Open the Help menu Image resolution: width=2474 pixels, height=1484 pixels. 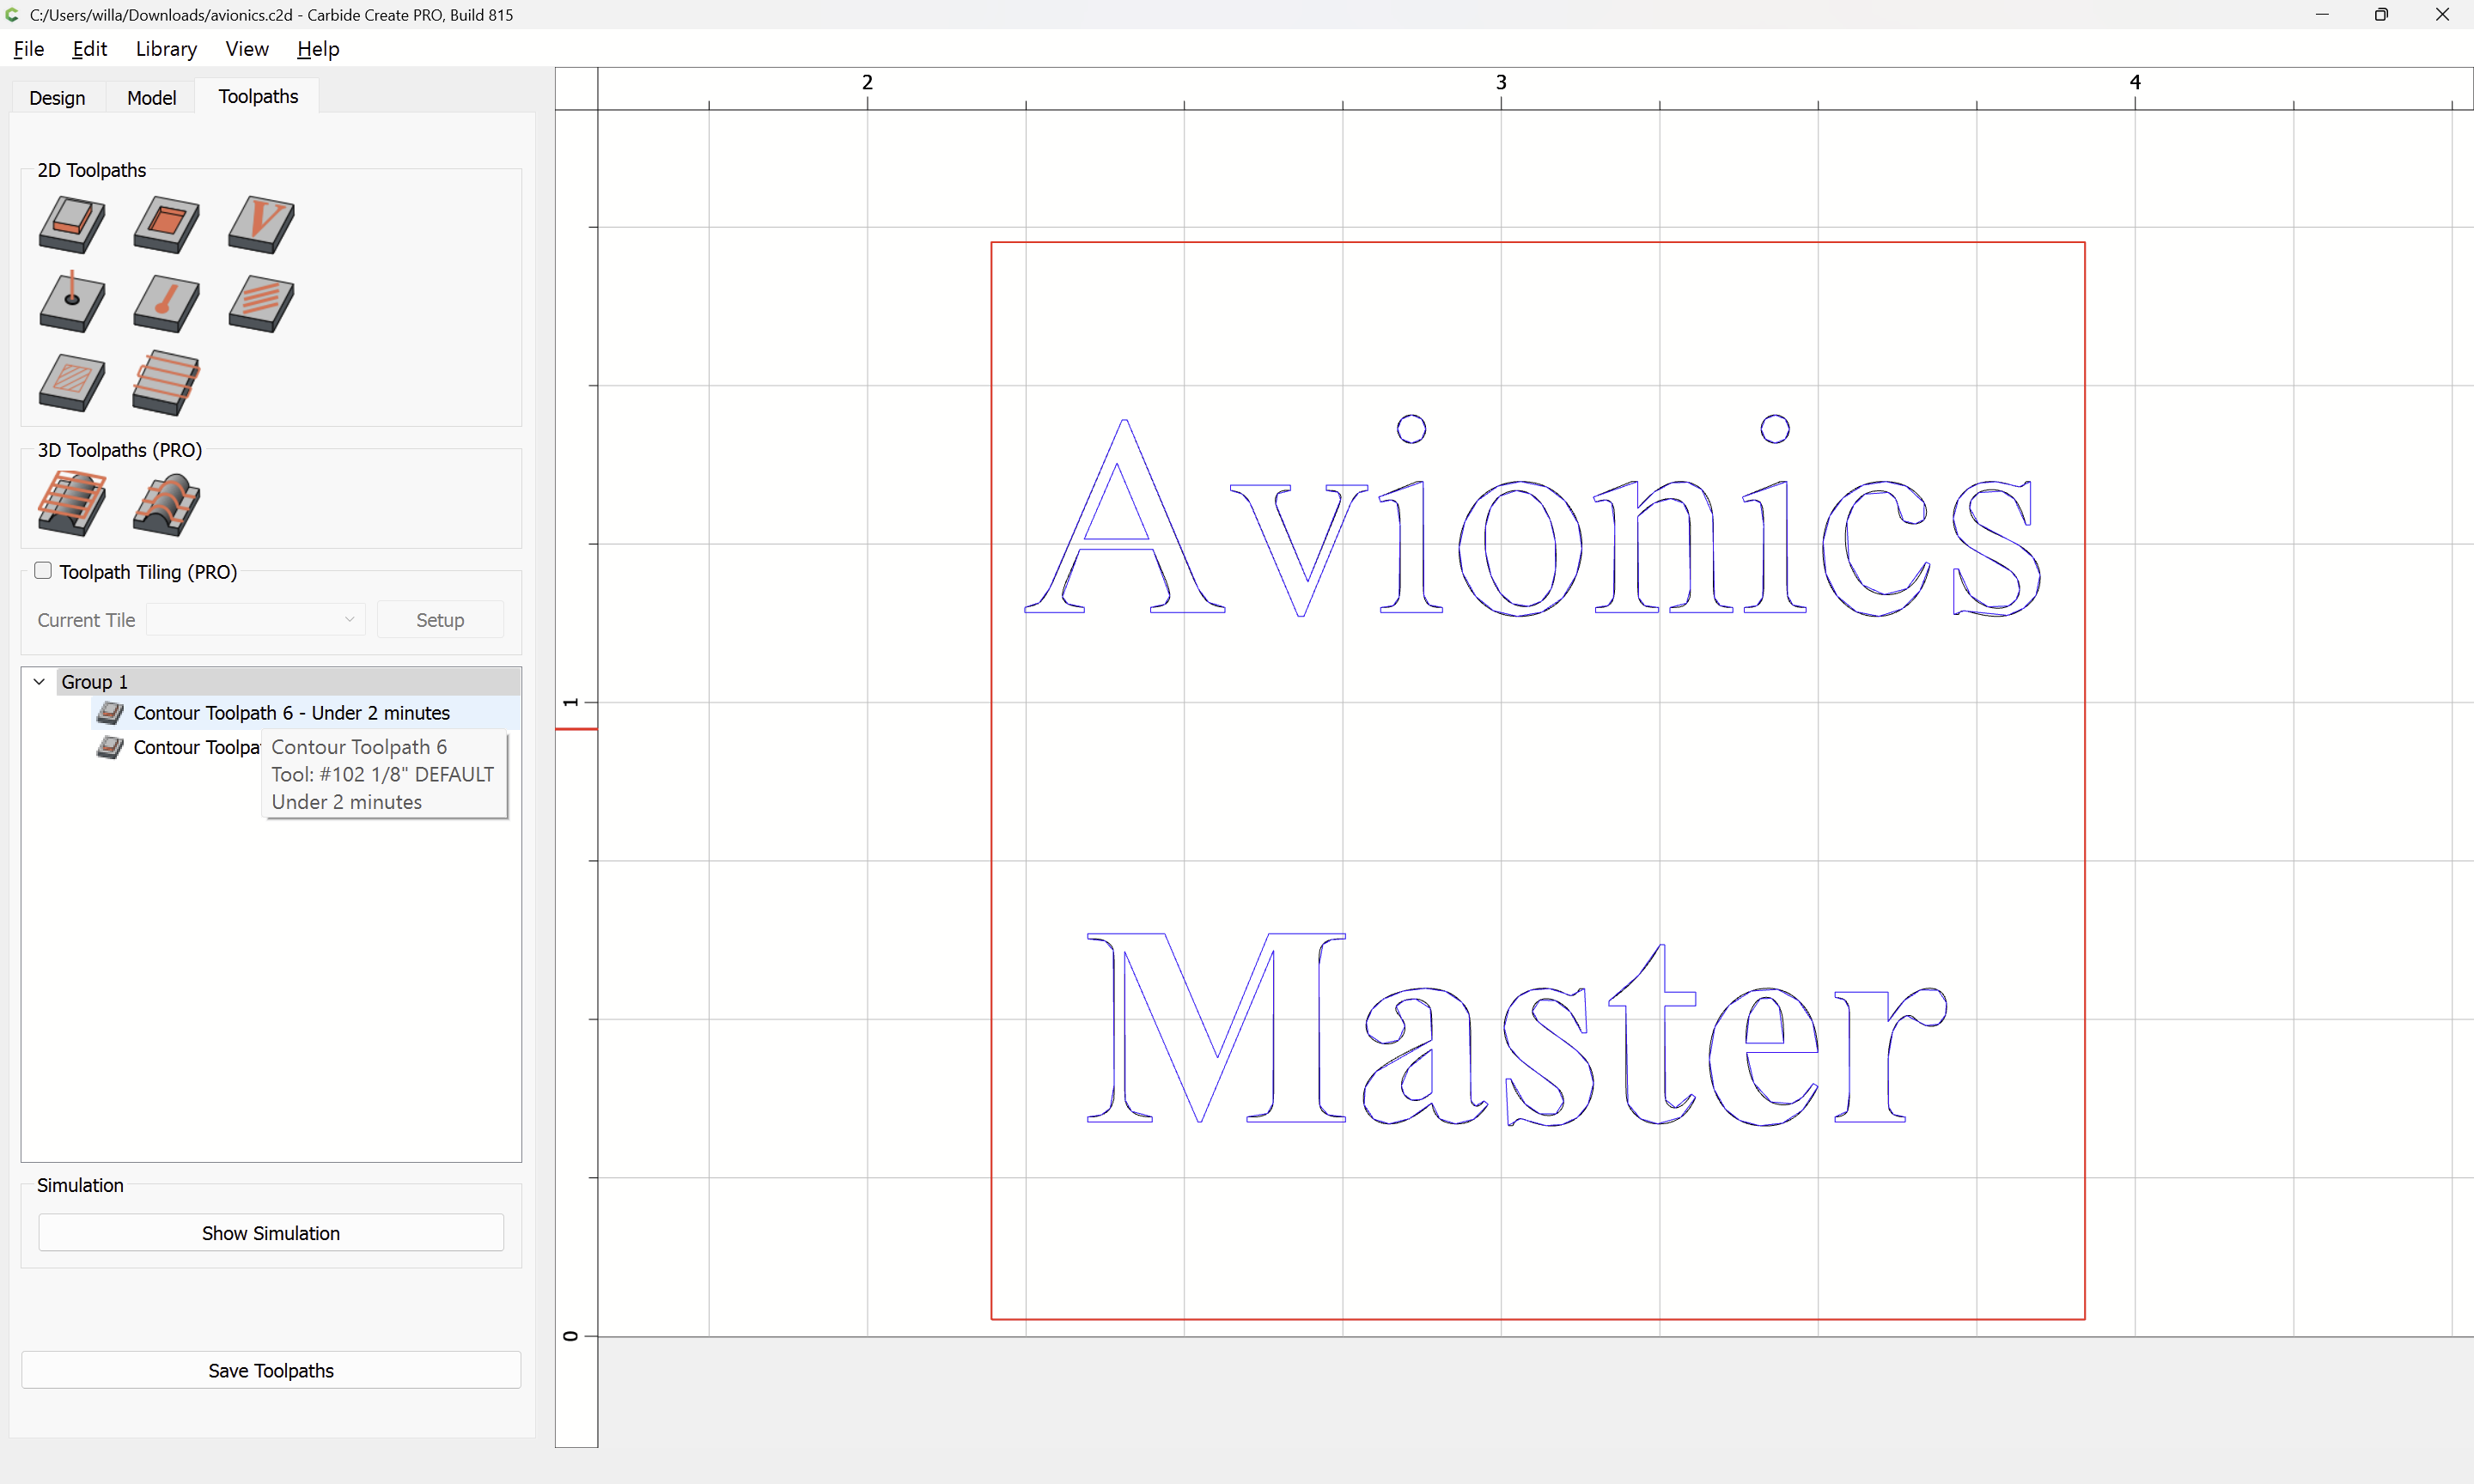[x=318, y=49]
